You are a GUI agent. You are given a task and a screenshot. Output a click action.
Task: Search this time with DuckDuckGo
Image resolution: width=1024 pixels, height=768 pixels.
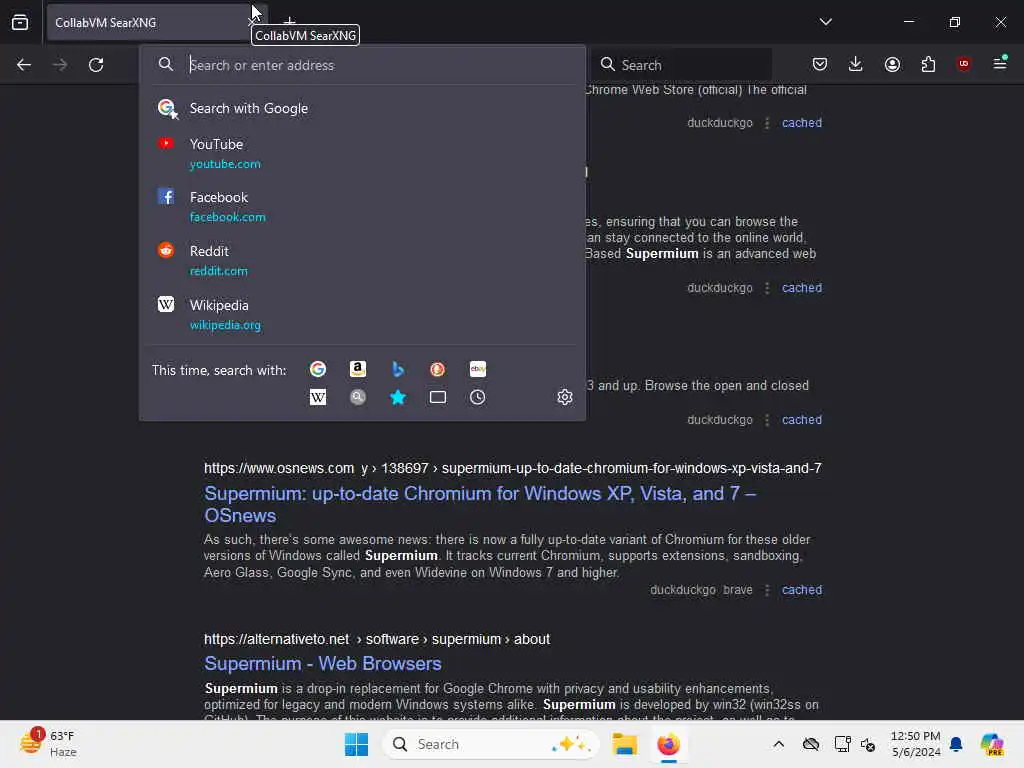438,369
